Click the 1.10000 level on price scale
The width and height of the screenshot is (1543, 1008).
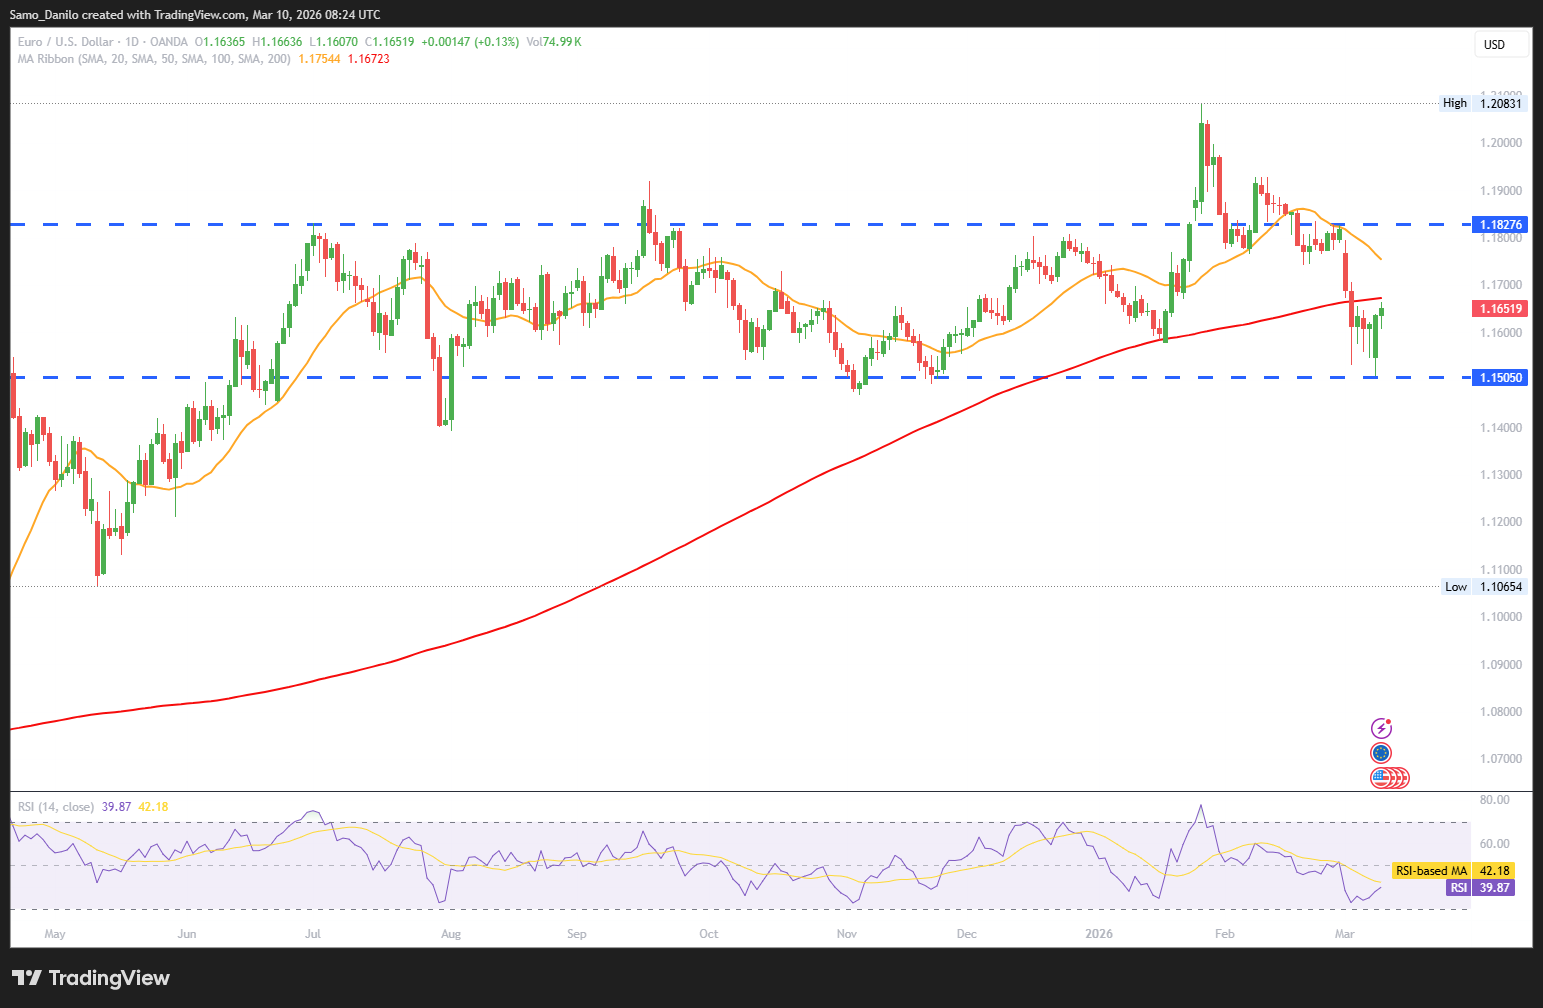tap(1500, 617)
